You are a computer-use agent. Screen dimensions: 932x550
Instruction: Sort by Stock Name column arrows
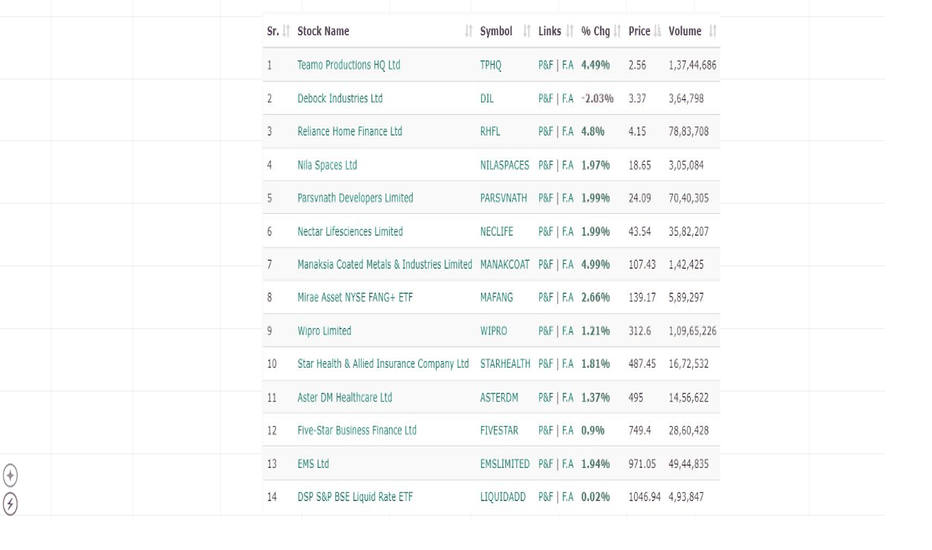(468, 31)
